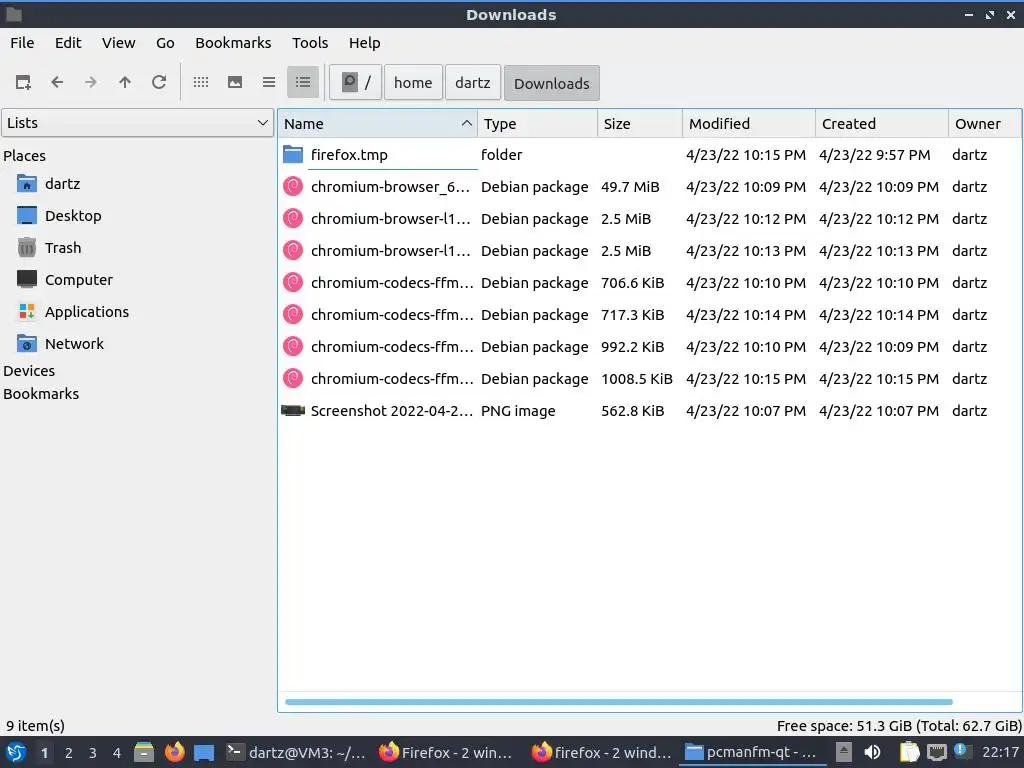1024x768 pixels.
Task: Open the File menu
Action: (22, 43)
